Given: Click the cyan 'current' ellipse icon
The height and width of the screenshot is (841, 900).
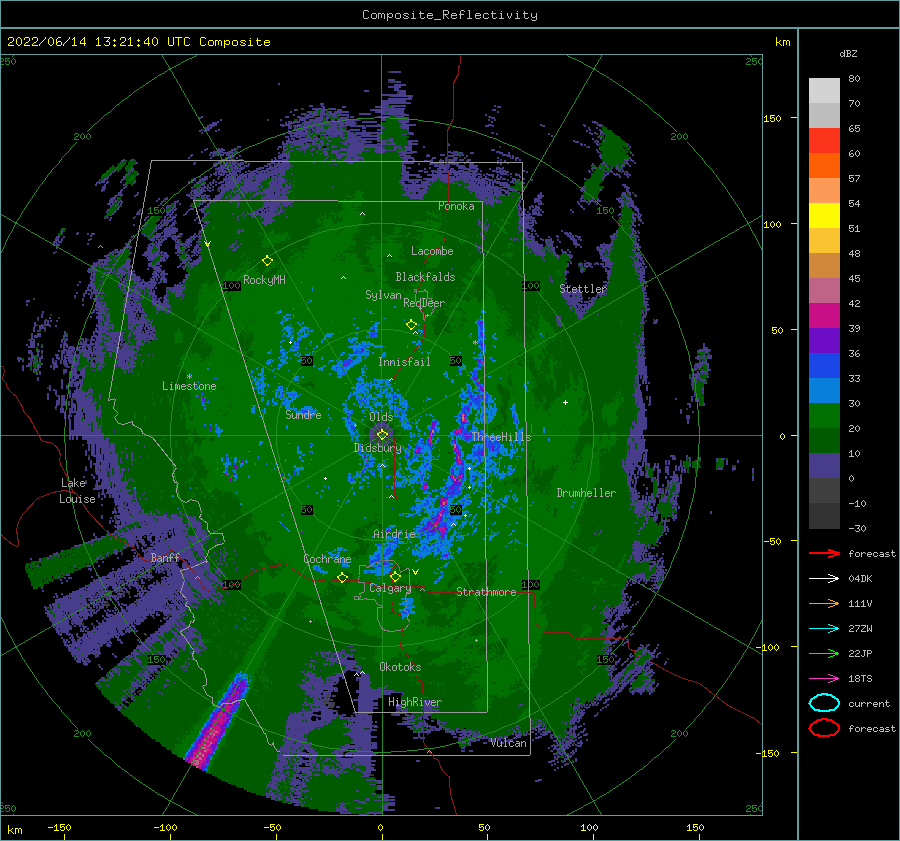Looking at the screenshot, I should (824, 703).
